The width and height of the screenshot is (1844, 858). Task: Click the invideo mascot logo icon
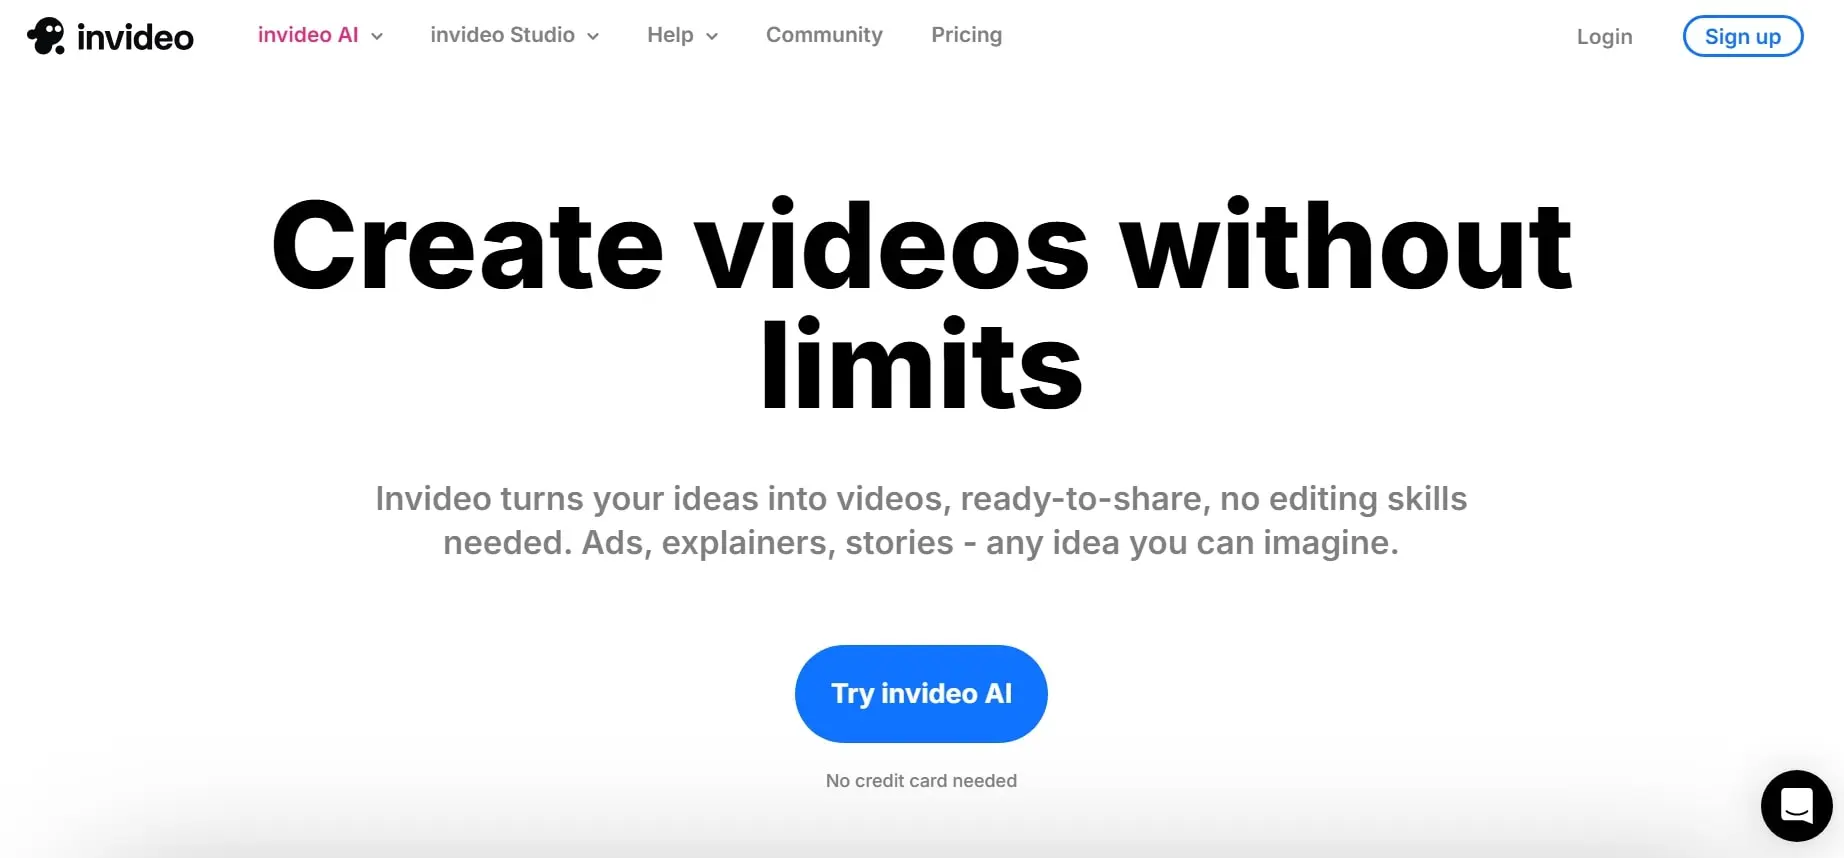point(46,36)
